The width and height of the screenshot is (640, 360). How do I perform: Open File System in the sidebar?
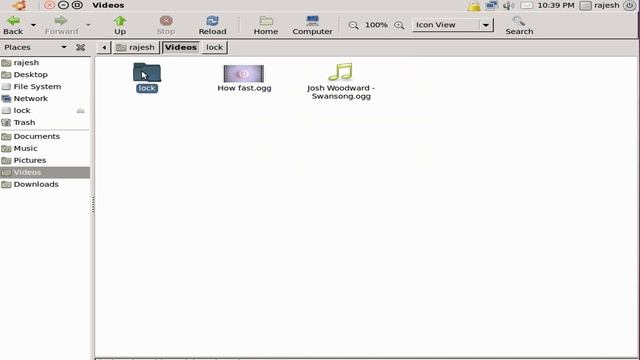coord(45,87)
